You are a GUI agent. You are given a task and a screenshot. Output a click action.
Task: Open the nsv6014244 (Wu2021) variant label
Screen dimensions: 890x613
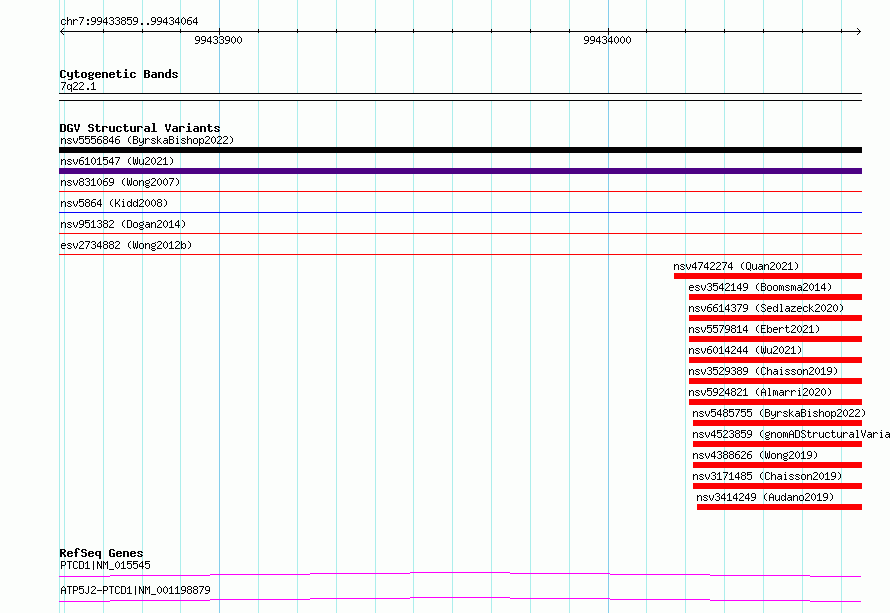745,350
